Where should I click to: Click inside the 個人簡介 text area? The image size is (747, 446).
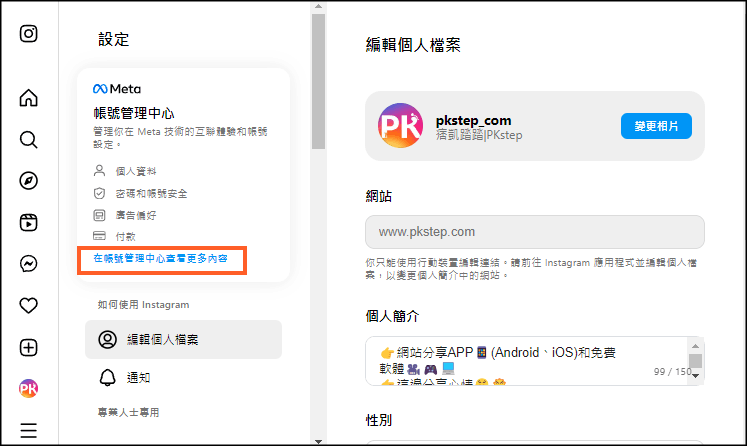[x=526, y=361]
